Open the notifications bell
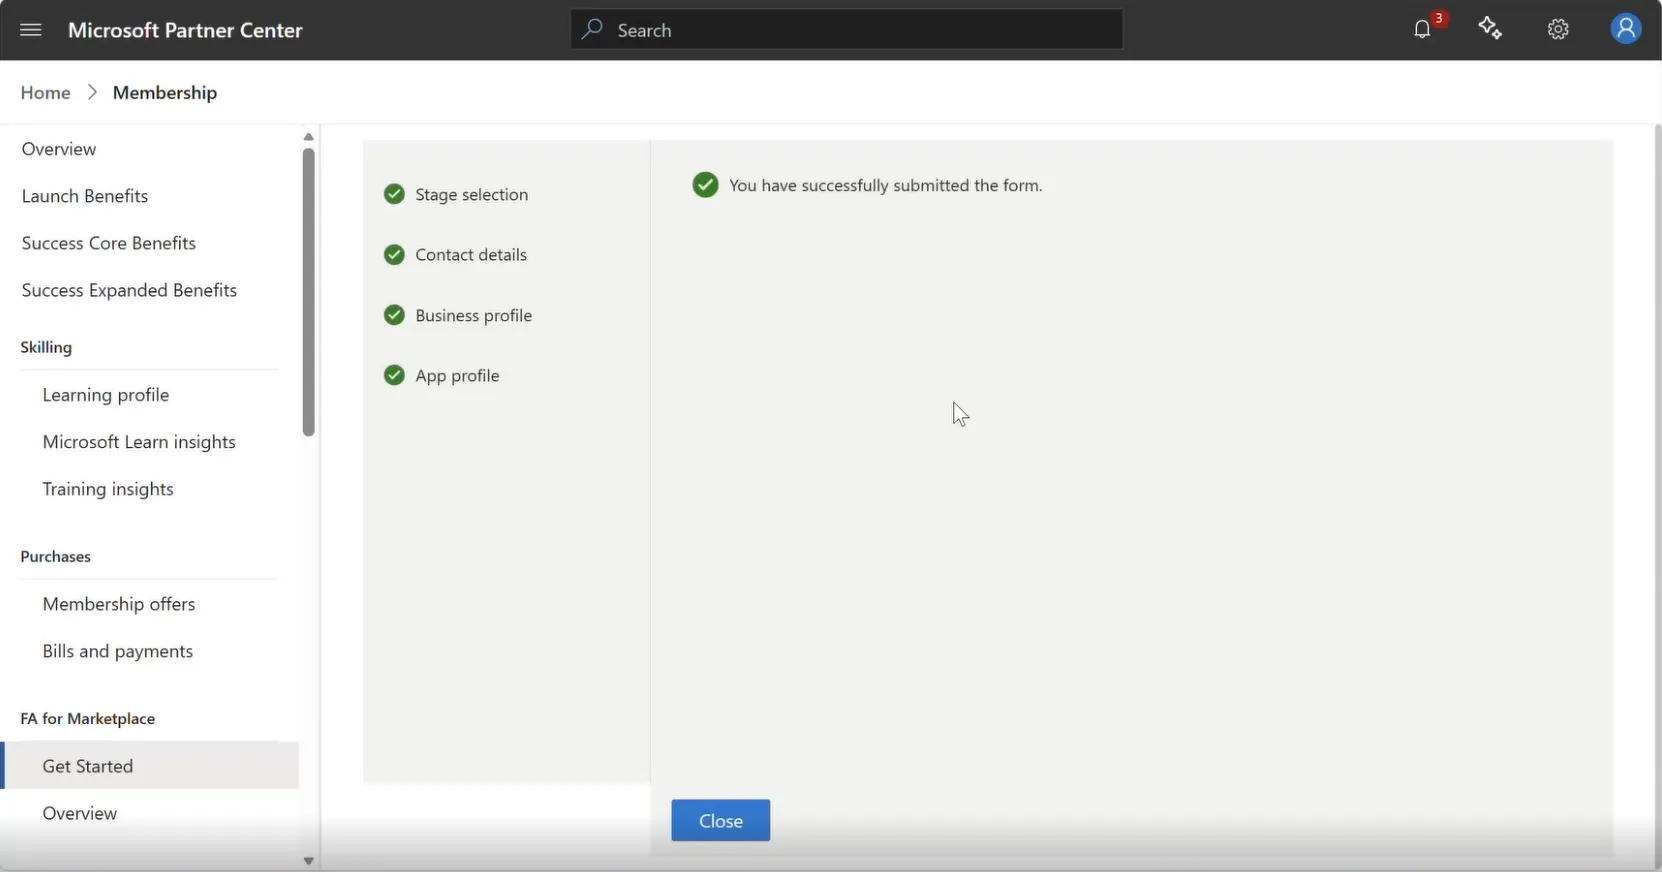 pos(1422,30)
